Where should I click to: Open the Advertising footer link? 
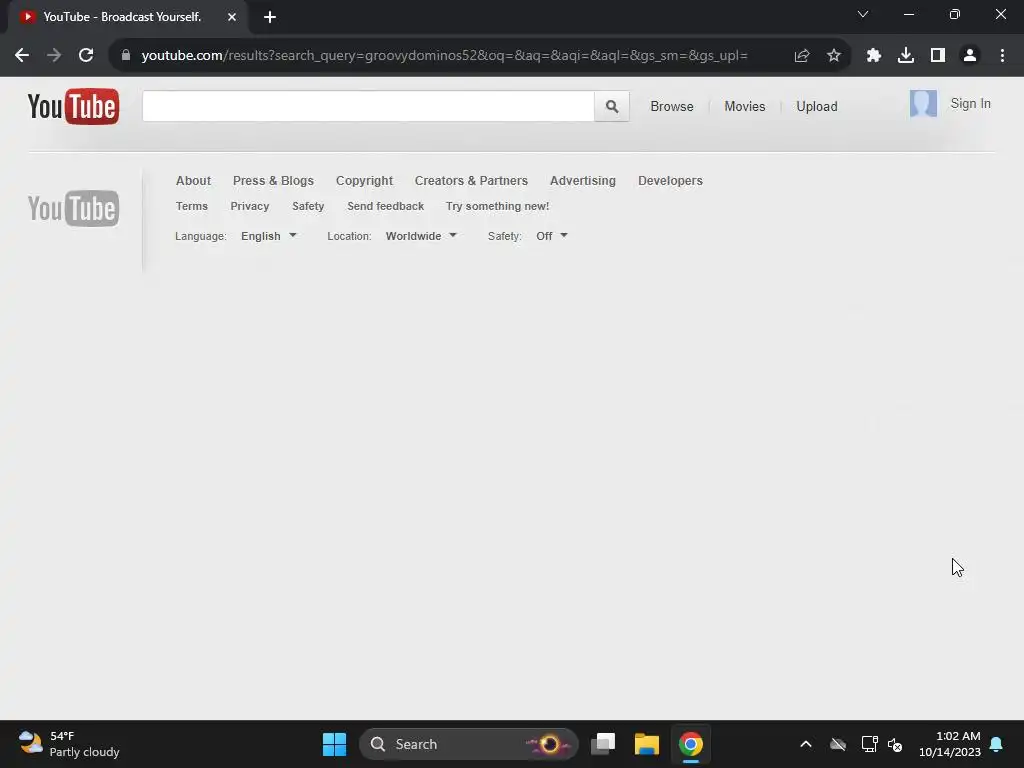click(x=583, y=181)
